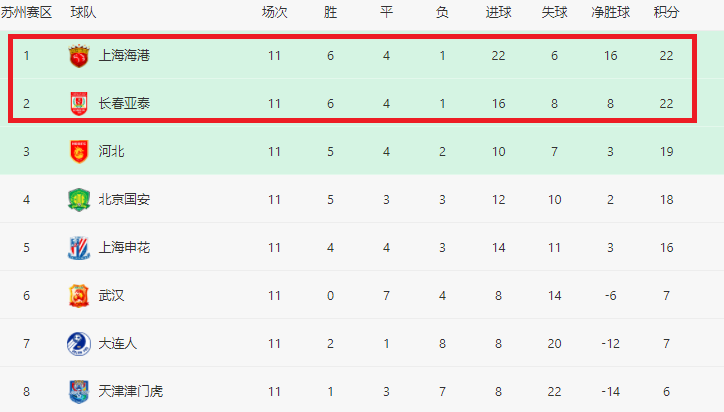Viewport: 724px width, 412px height.
Task: Open the 长春亚泰 team name link
Action: tap(124, 103)
